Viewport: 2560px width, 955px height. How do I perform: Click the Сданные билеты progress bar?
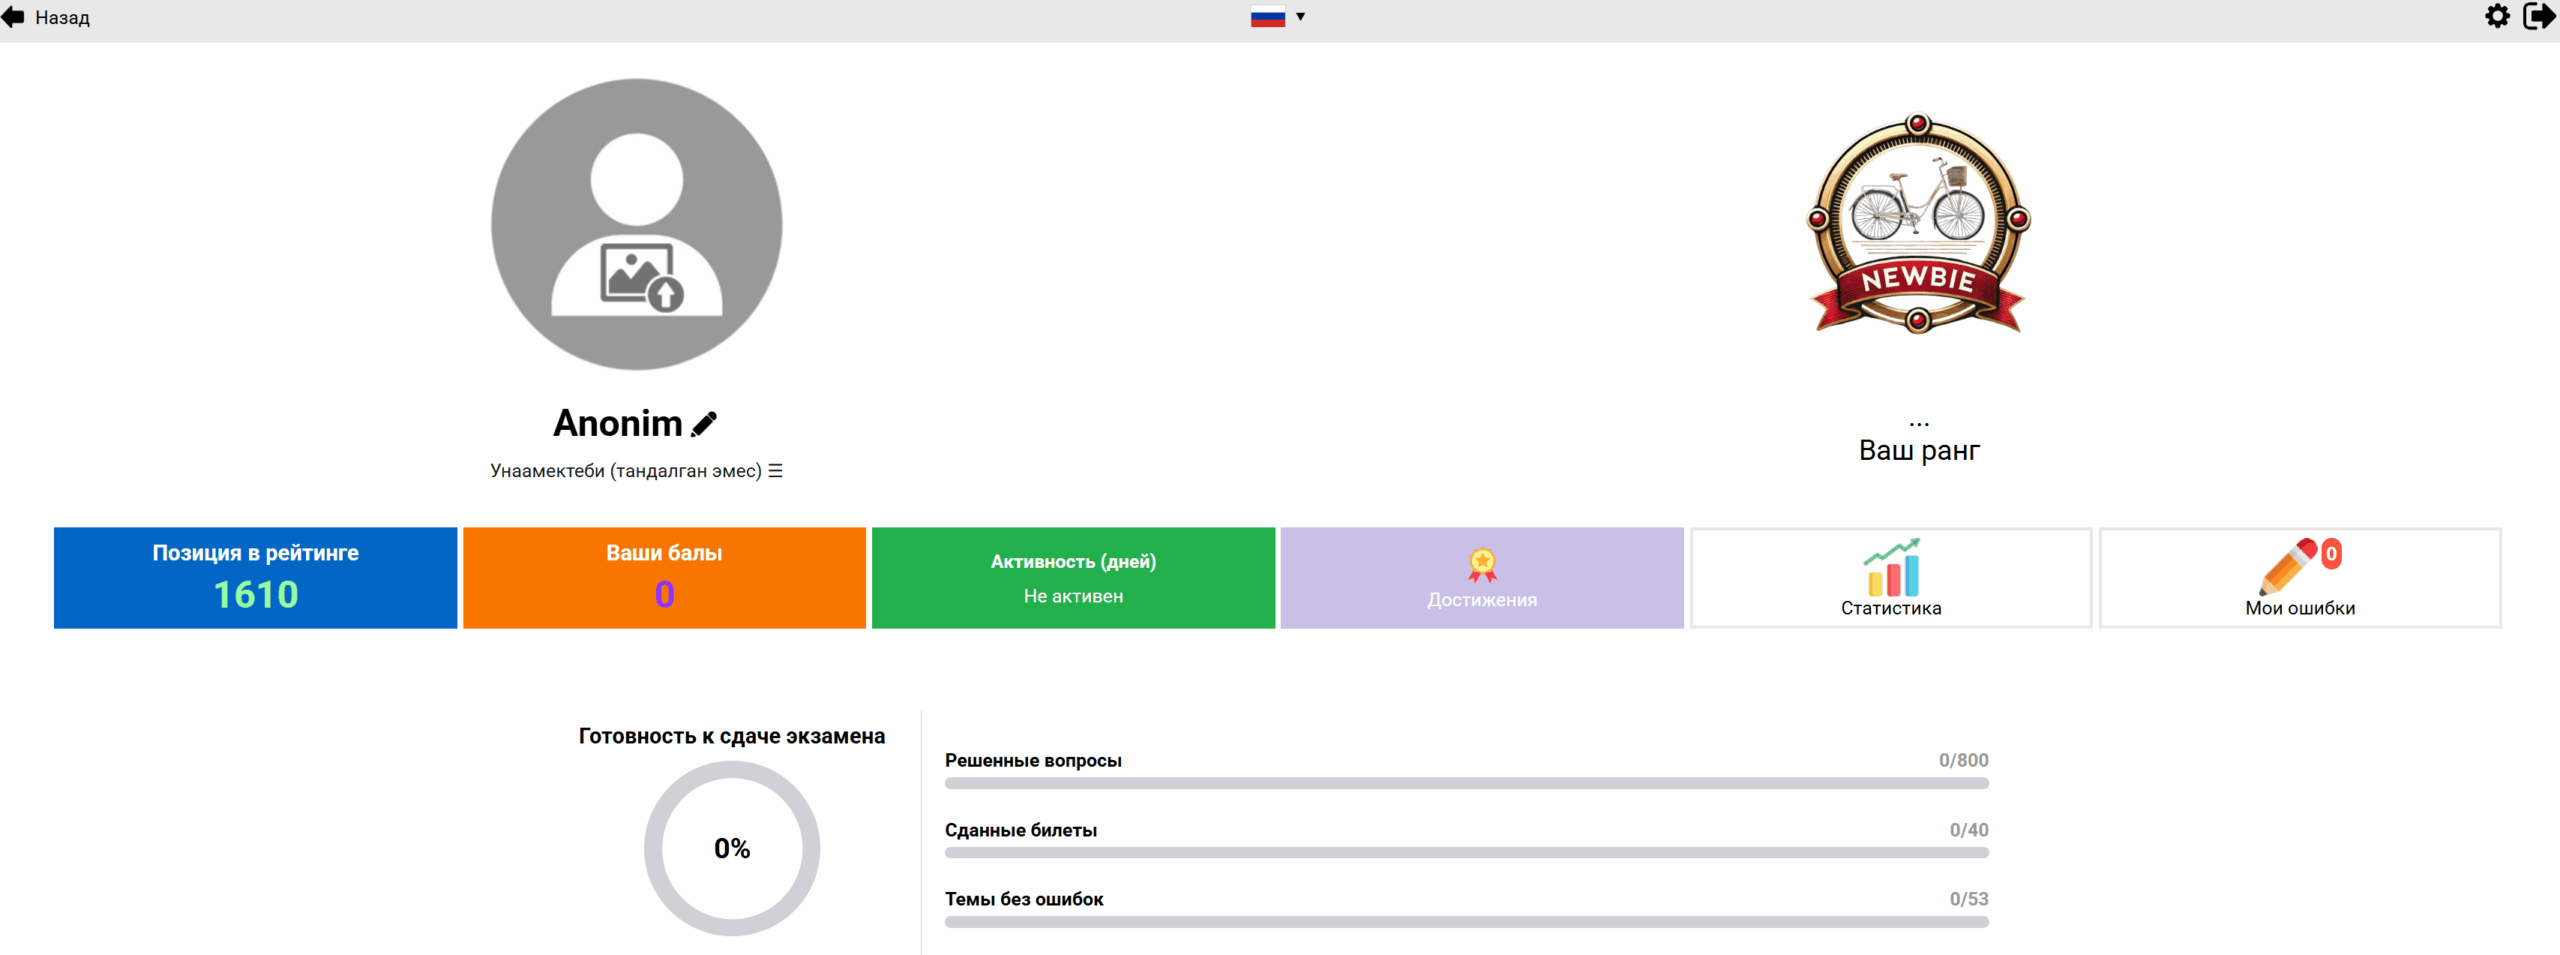pos(1466,853)
